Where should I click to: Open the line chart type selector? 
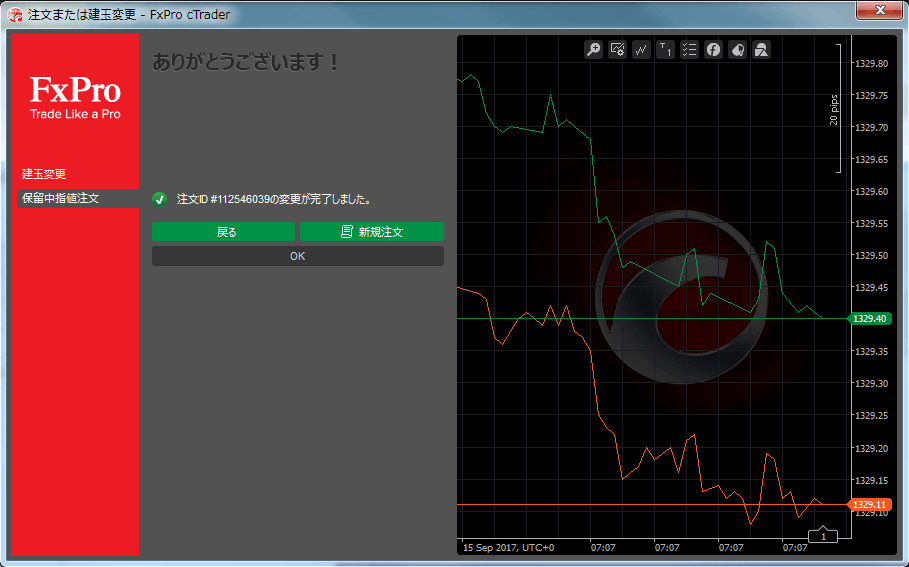[x=641, y=50]
